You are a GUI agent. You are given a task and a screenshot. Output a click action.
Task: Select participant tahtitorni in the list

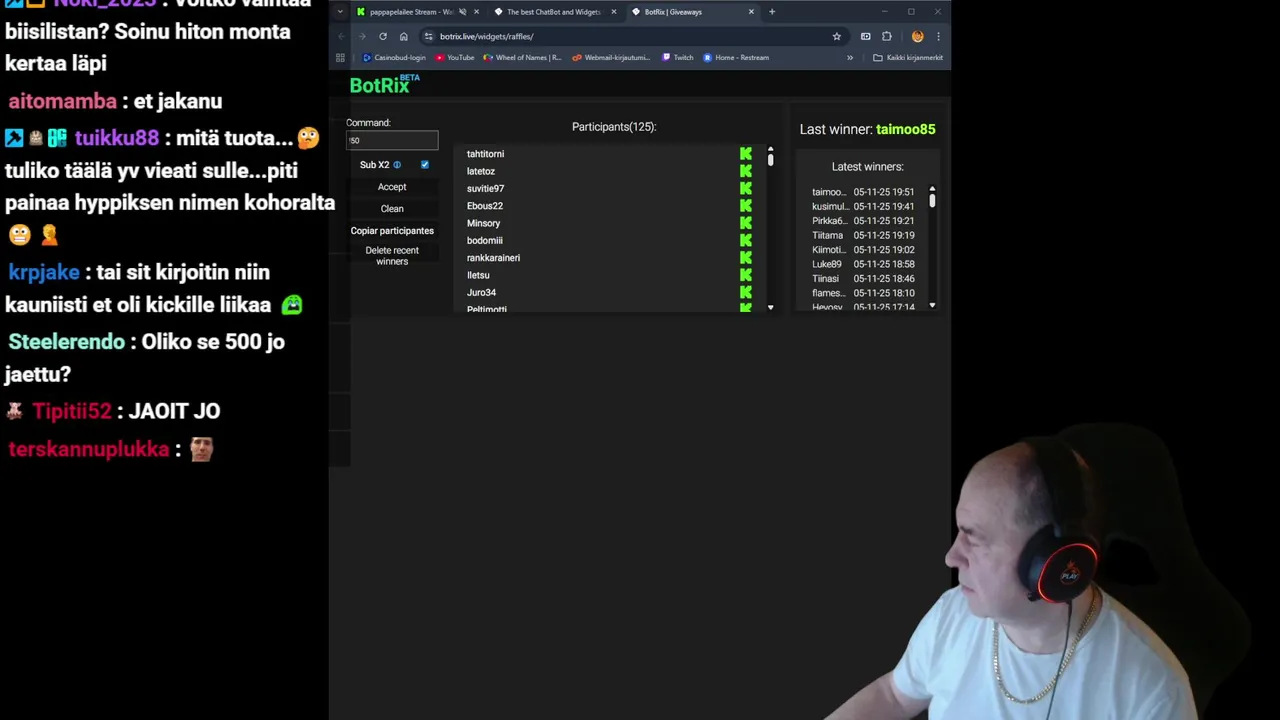click(x=485, y=154)
